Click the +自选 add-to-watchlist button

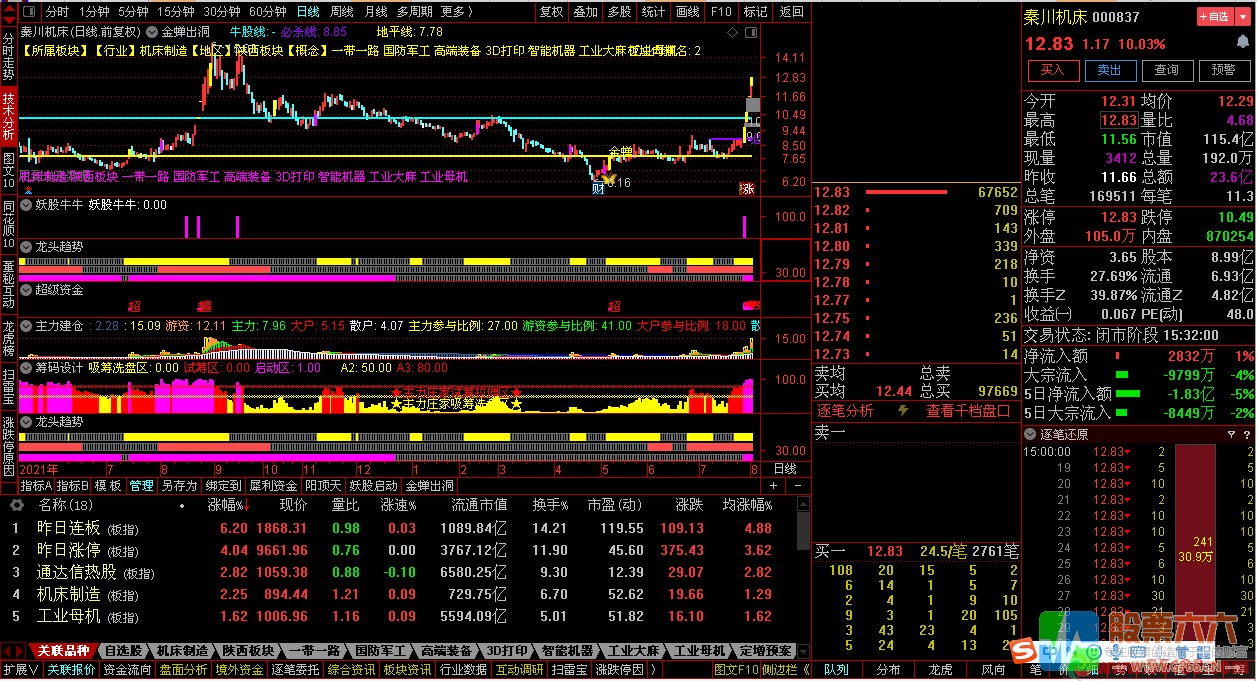(1213, 17)
